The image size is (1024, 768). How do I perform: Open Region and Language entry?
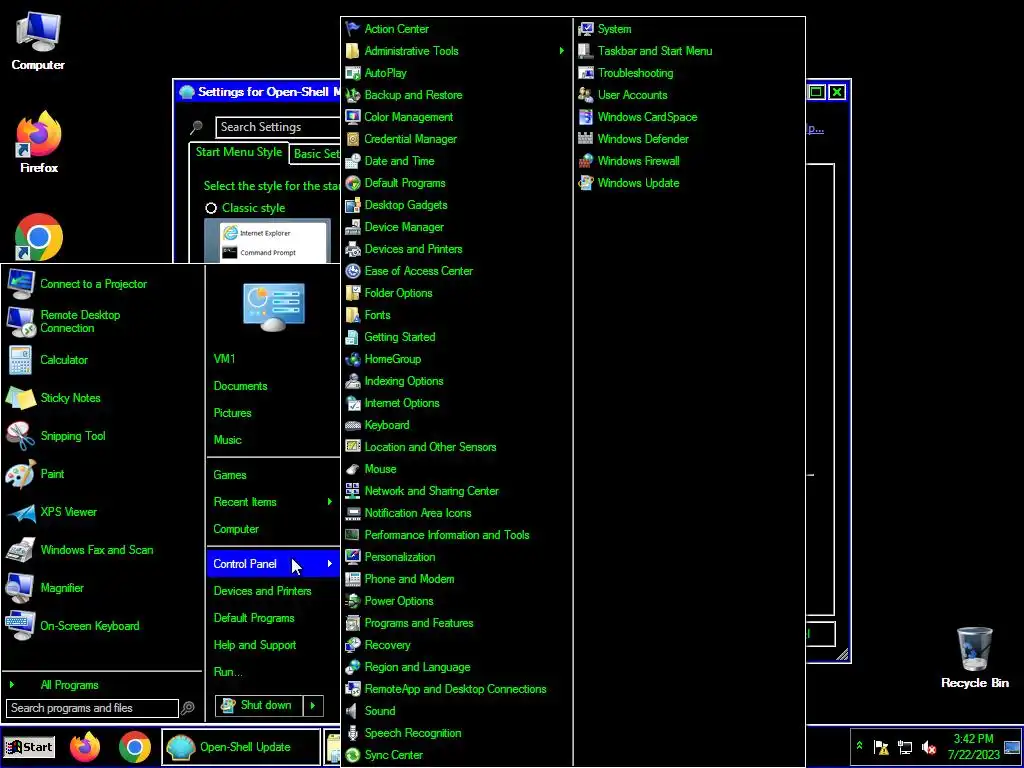(417, 667)
